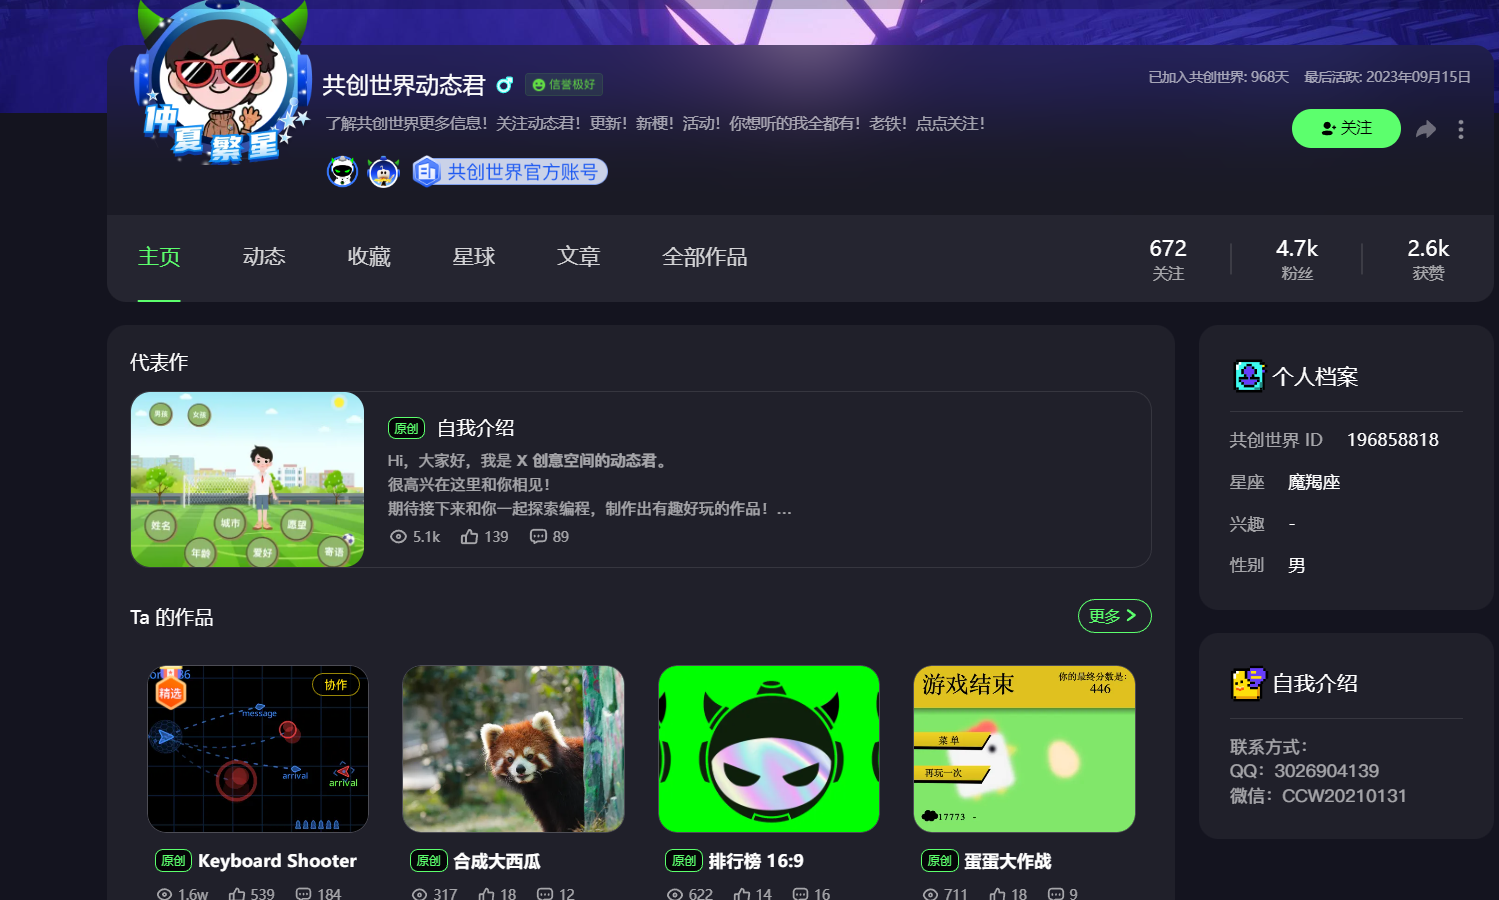This screenshot has width=1499, height=900.
Task: Click the second penguin medal badge
Action: click(x=384, y=172)
